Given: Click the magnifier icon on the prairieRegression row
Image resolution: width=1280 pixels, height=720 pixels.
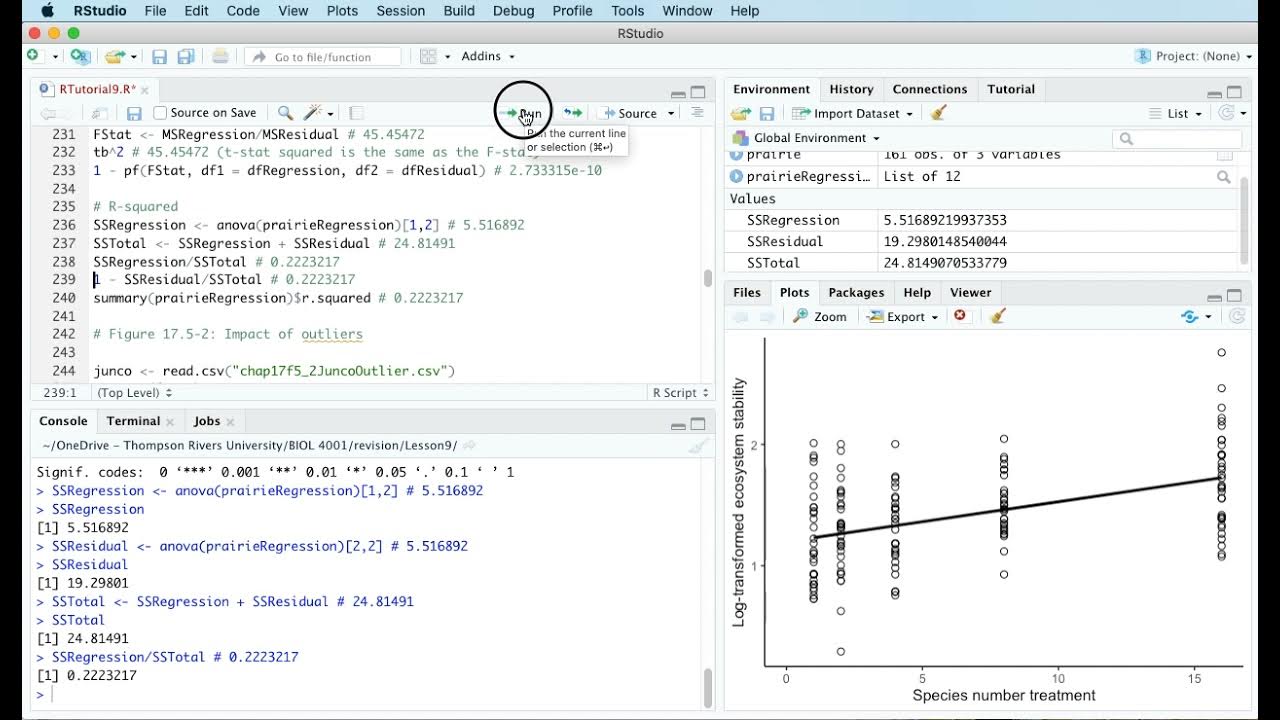Looking at the screenshot, I should point(1223,177).
